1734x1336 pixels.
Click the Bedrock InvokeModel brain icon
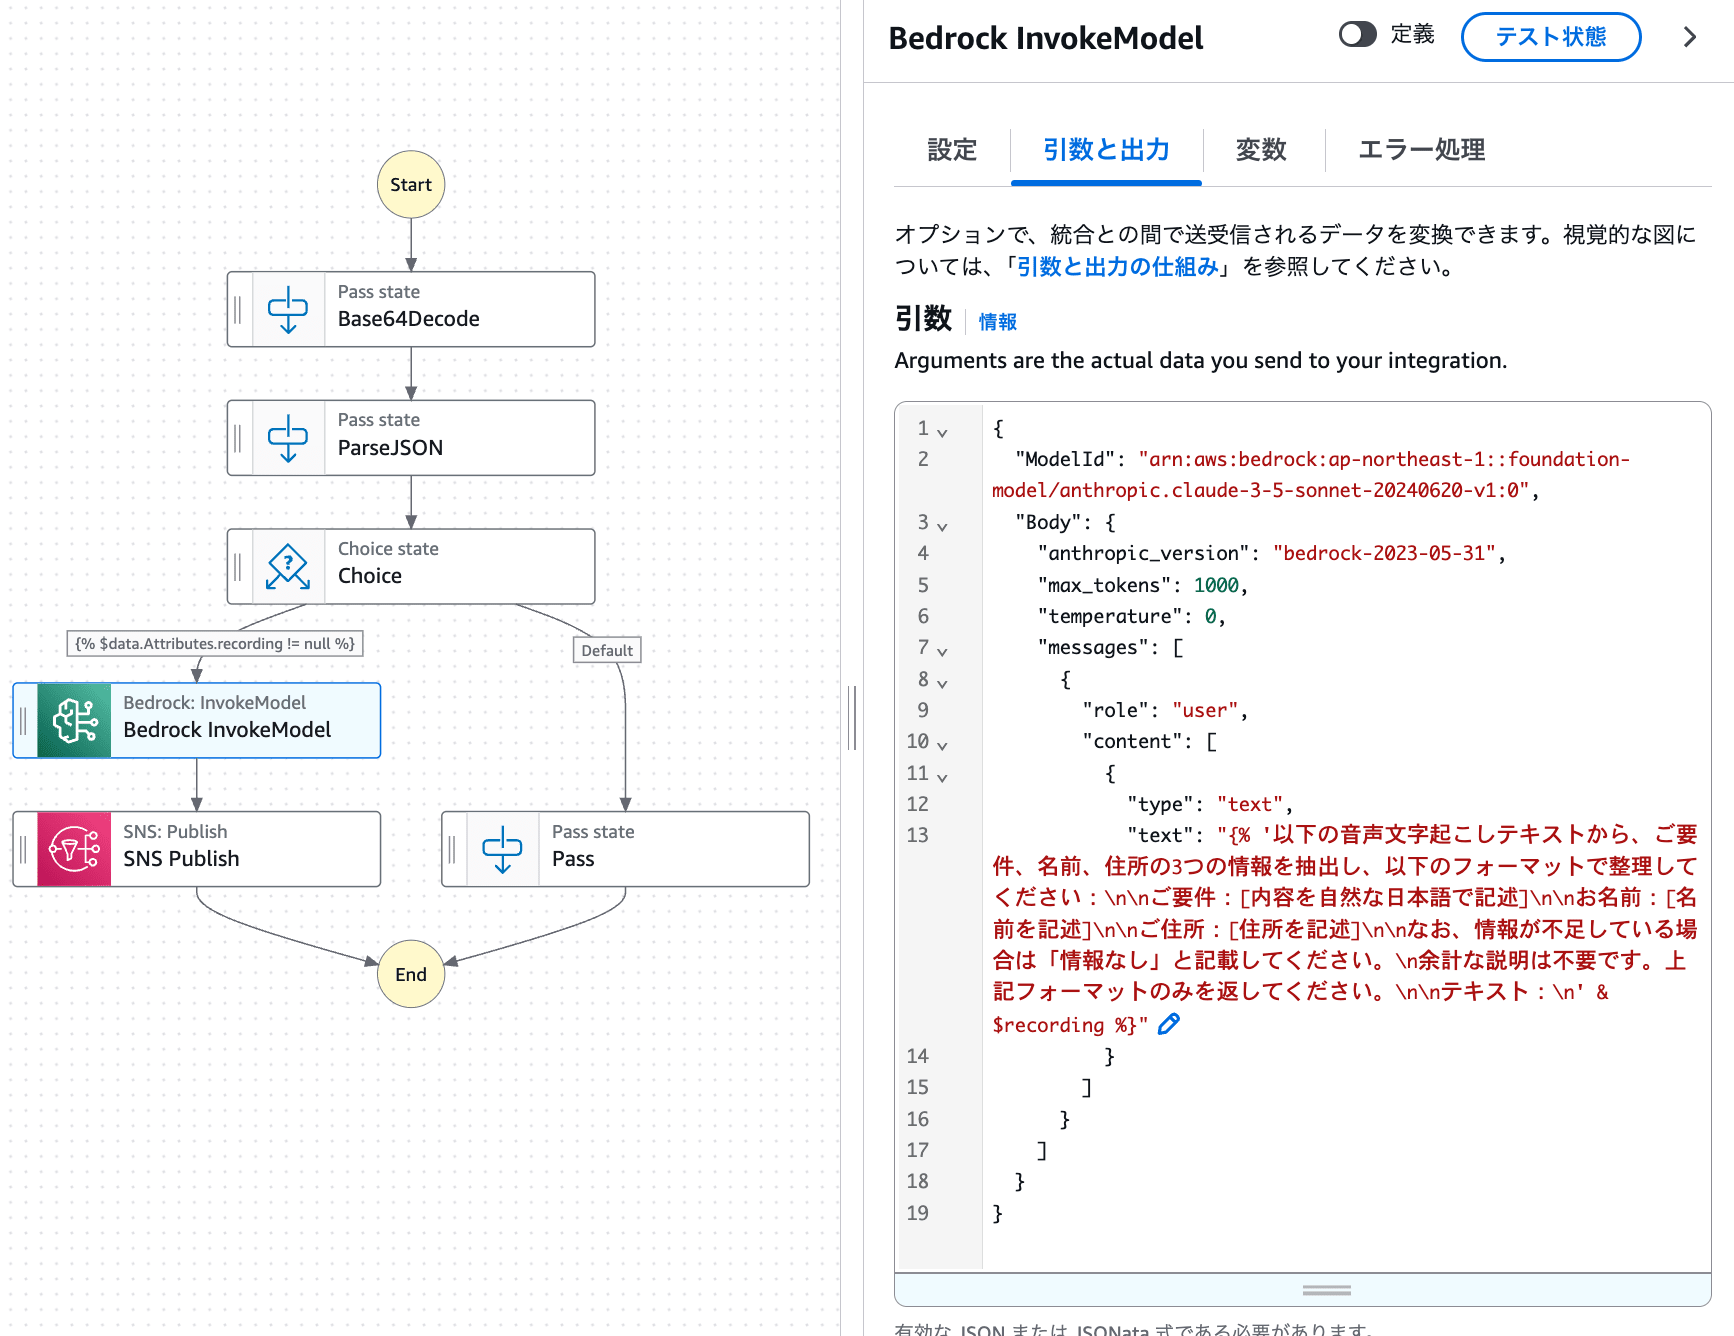(75, 720)
